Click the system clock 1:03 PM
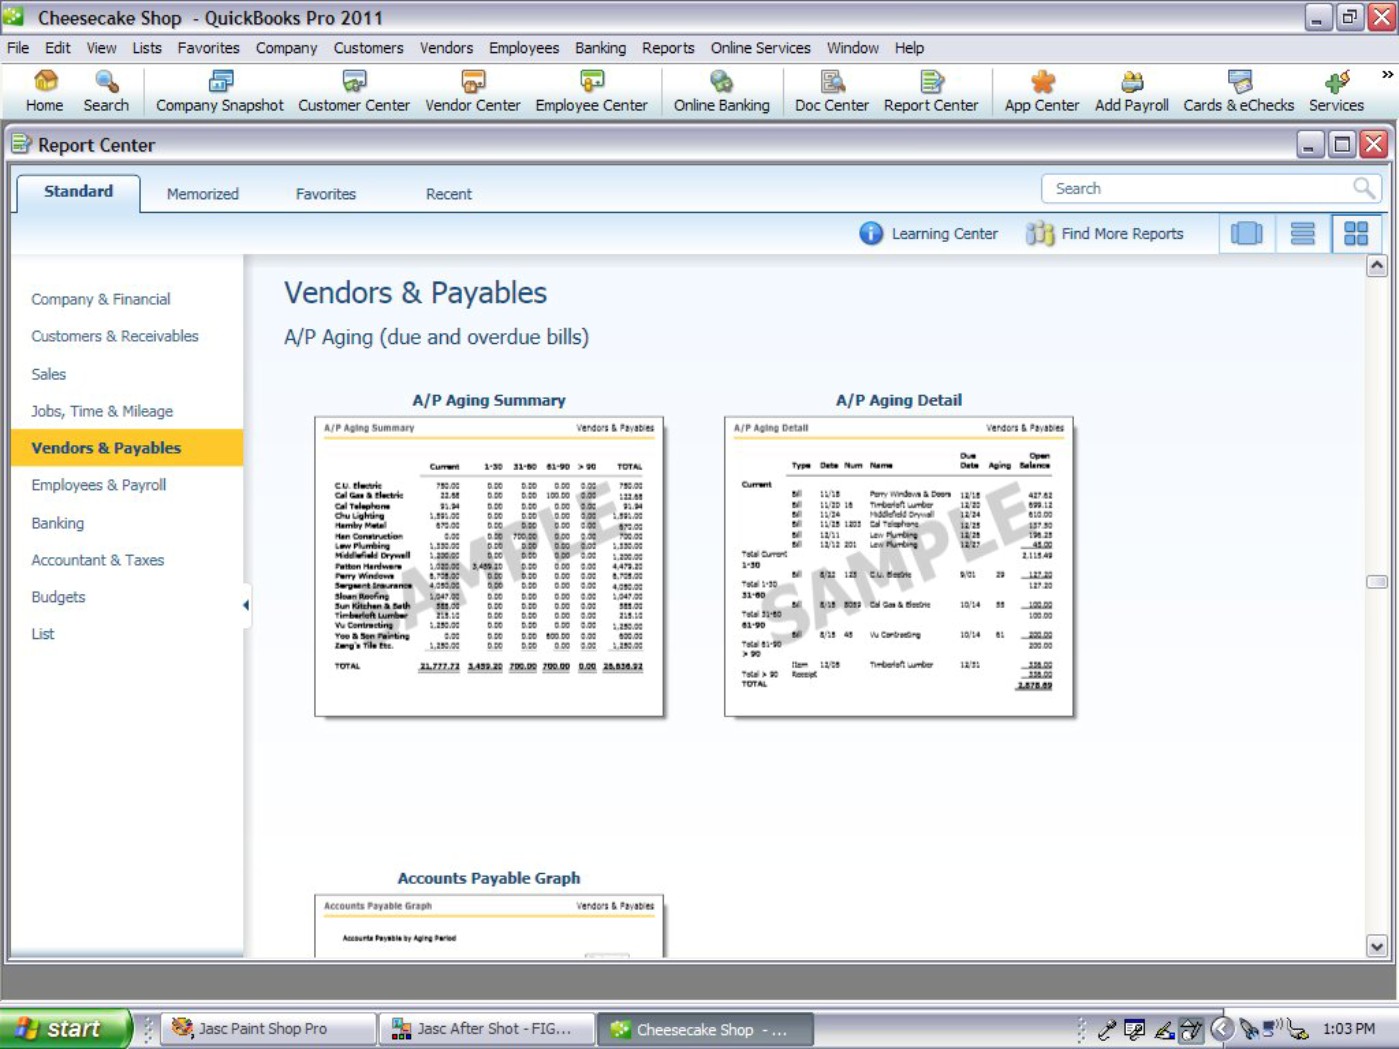The height and width of the screenshot is (1049, 1399). (x=1348, y=1028)
